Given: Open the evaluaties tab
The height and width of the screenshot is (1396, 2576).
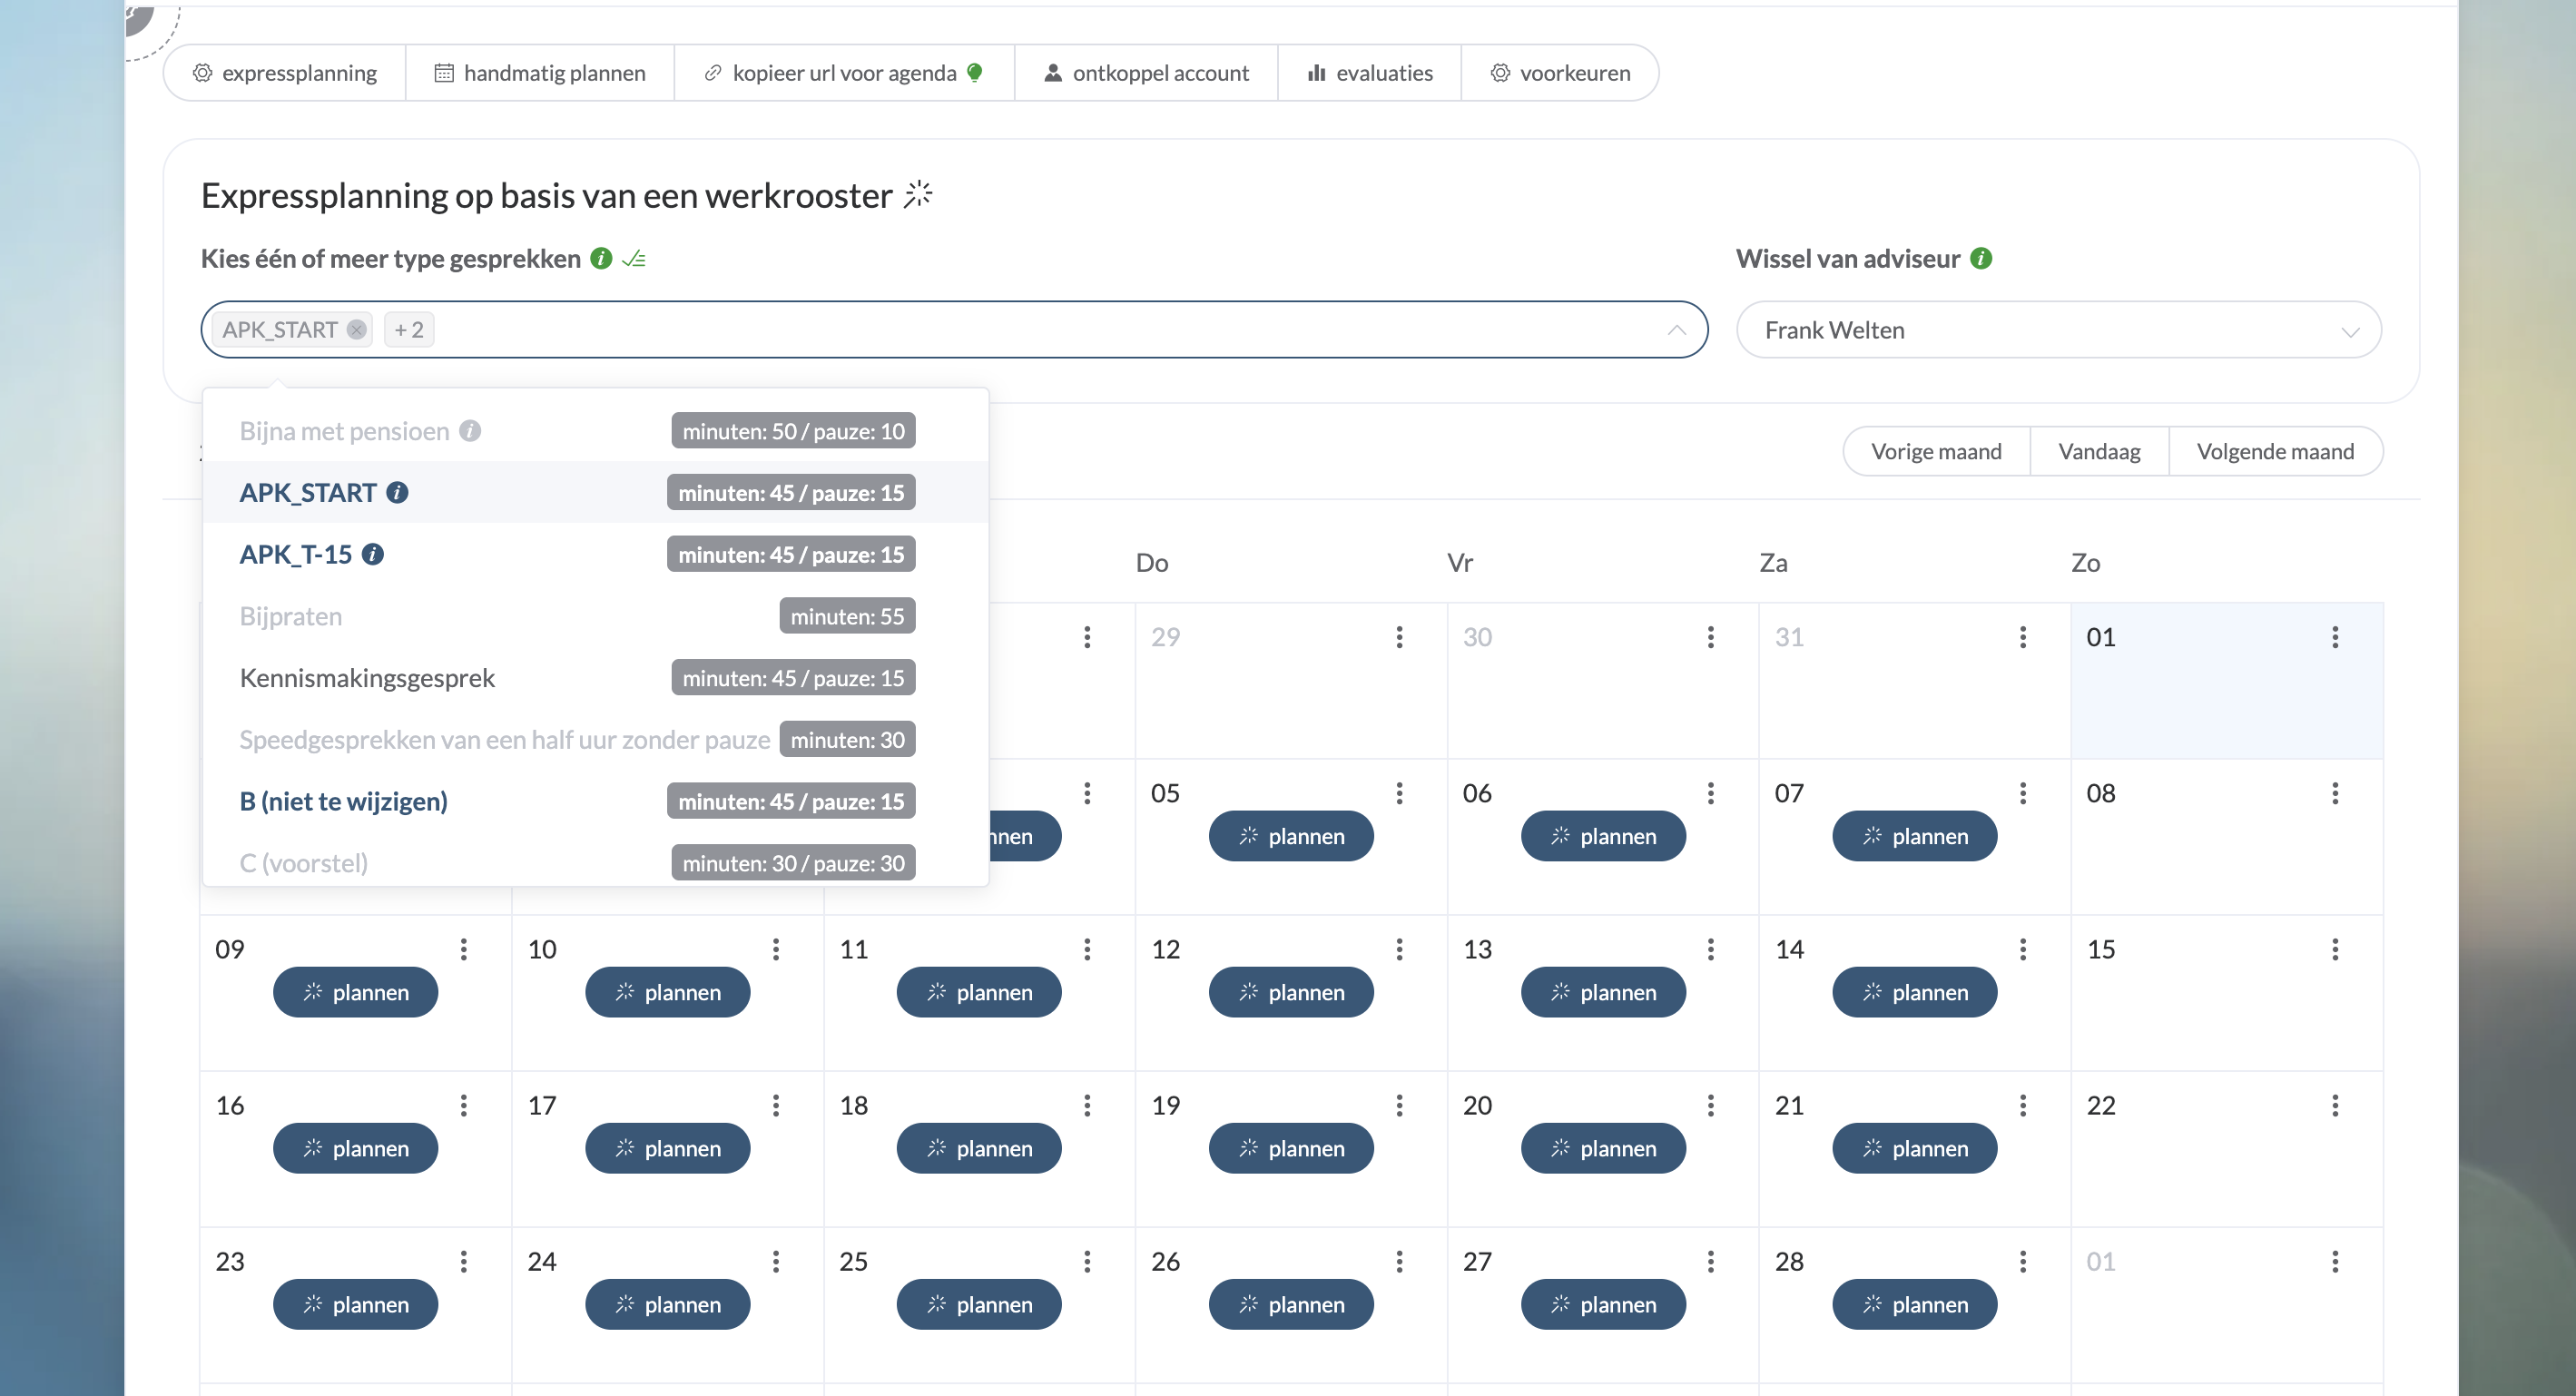Looking at the screenshot, I should tap(1369, 73).
